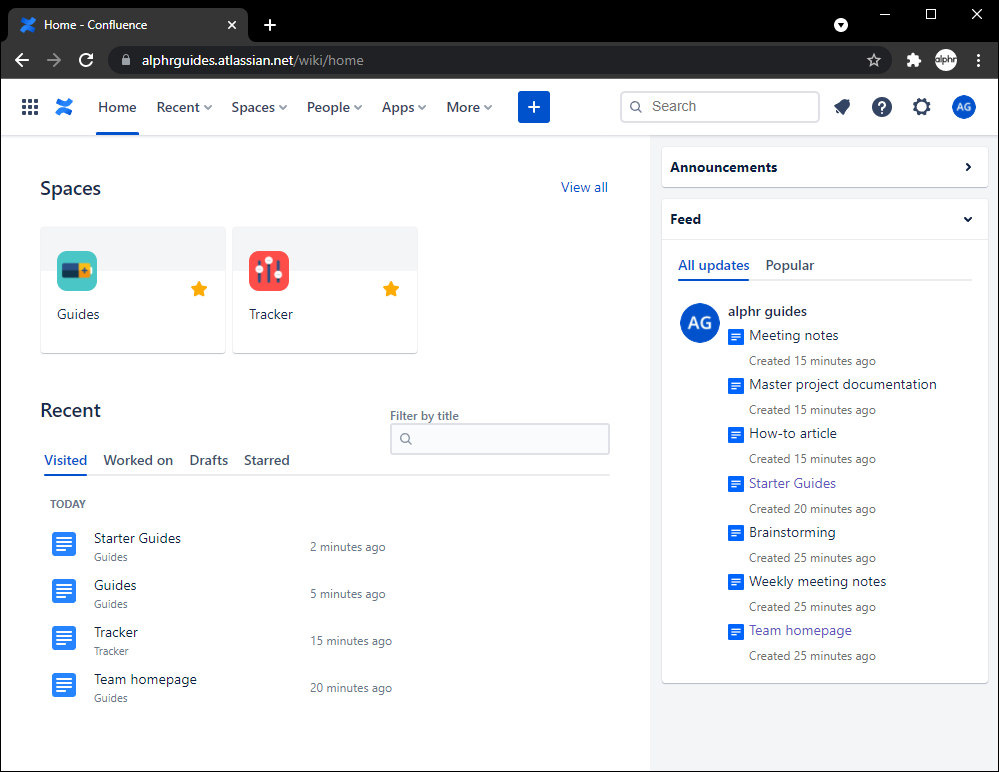Switch to the Worked on tab

138,460
